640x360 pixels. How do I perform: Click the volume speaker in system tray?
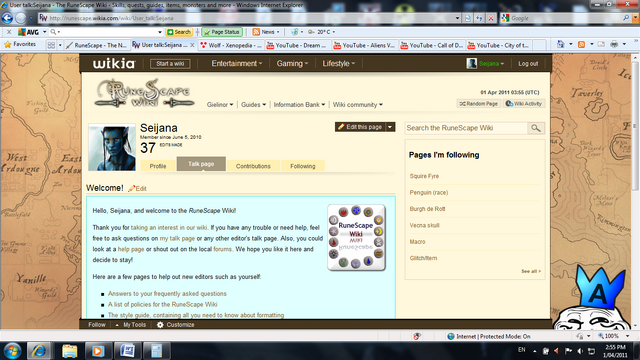[580, 351]
